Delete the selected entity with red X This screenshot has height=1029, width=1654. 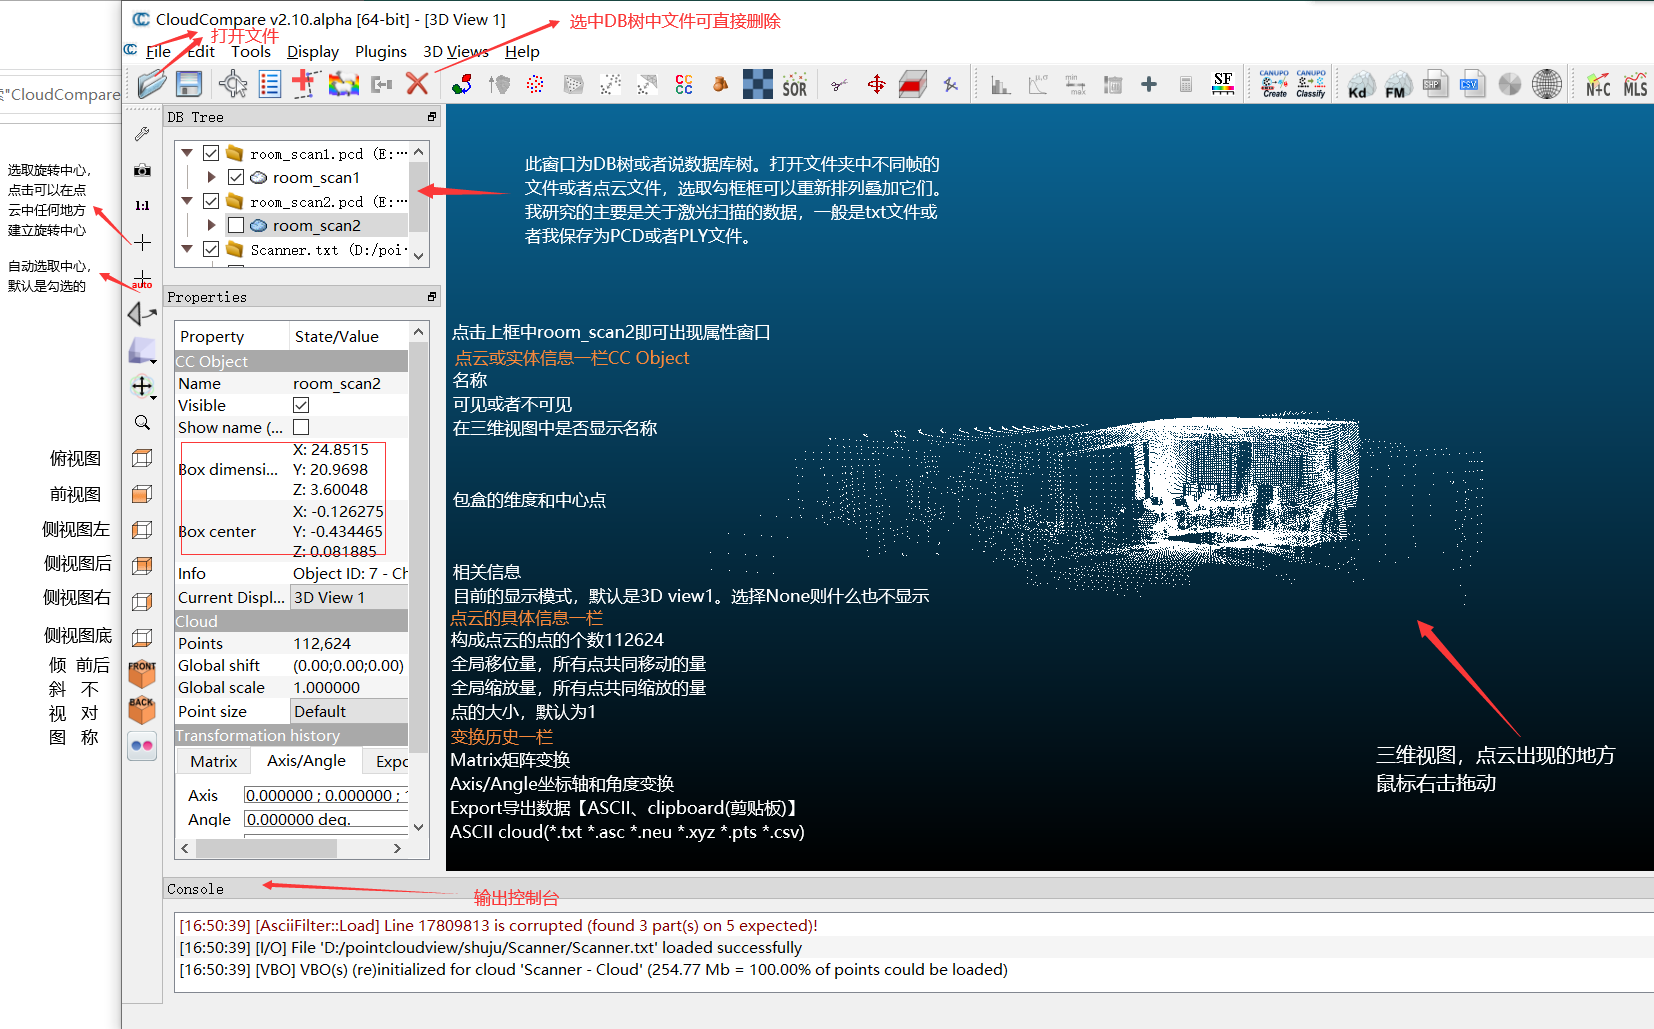[417, 84]
